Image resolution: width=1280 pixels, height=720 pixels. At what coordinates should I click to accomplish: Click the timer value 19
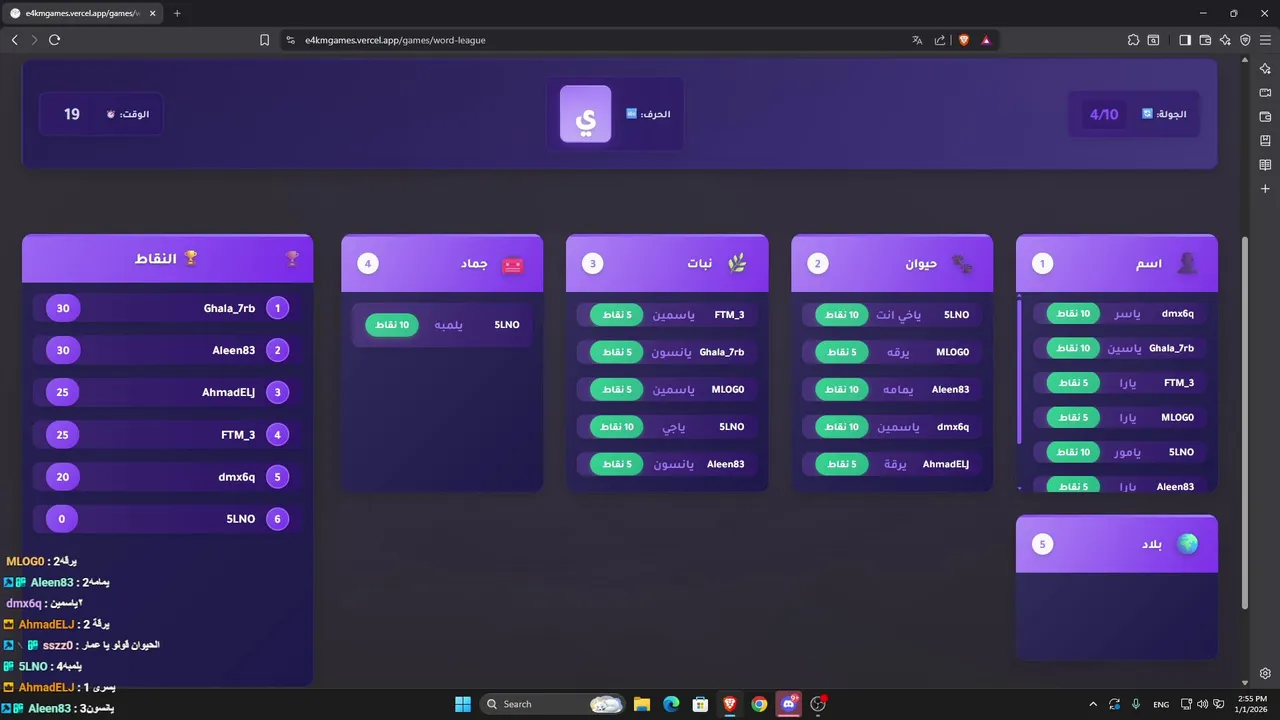pos(72,114)
